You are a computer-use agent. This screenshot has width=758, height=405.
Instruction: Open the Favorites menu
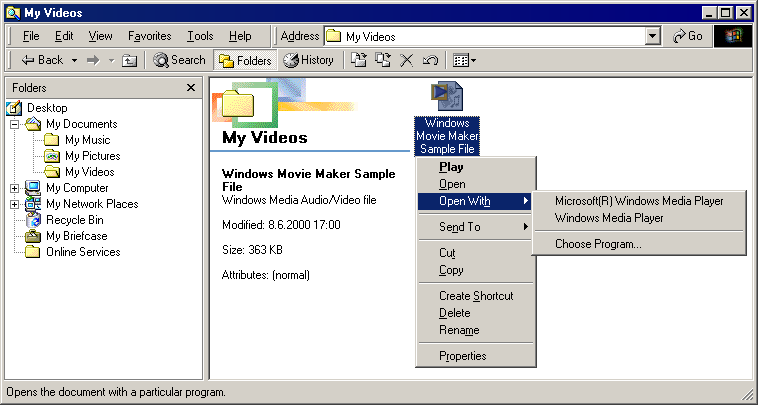pyautogui.click(x=149, y=36)
